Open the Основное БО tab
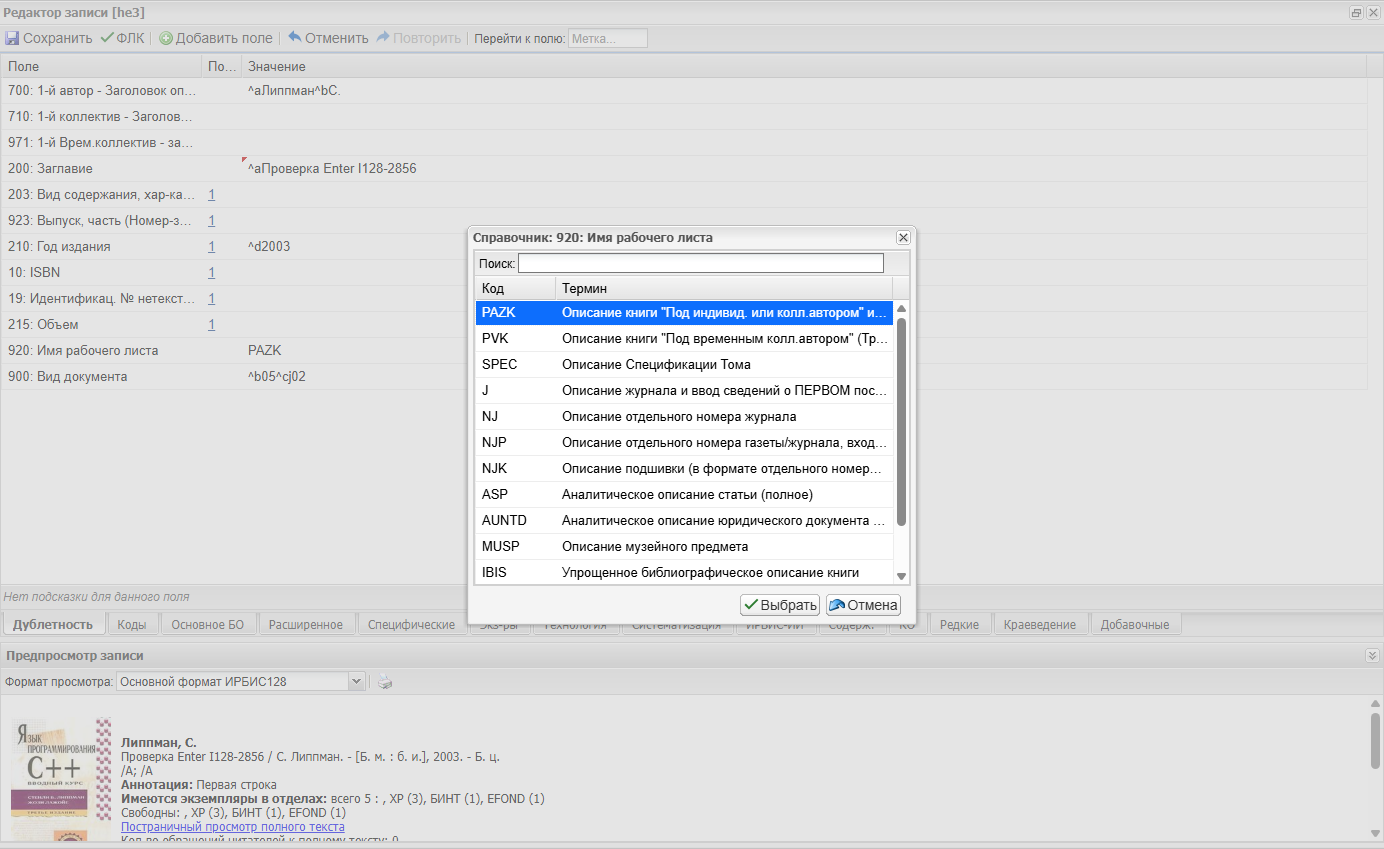Screen dimensions: 1384x849 [208, 624]
